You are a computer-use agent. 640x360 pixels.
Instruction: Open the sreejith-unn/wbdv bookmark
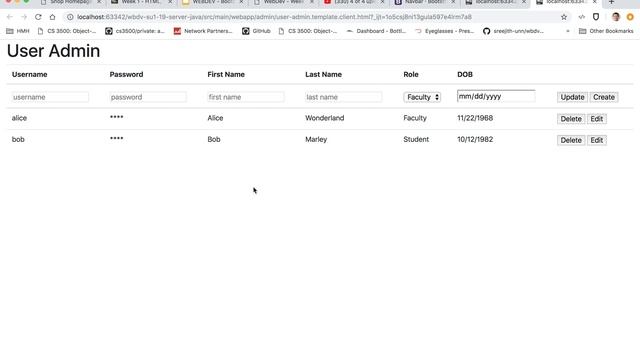pyautogui.click(x=513, y=31)
